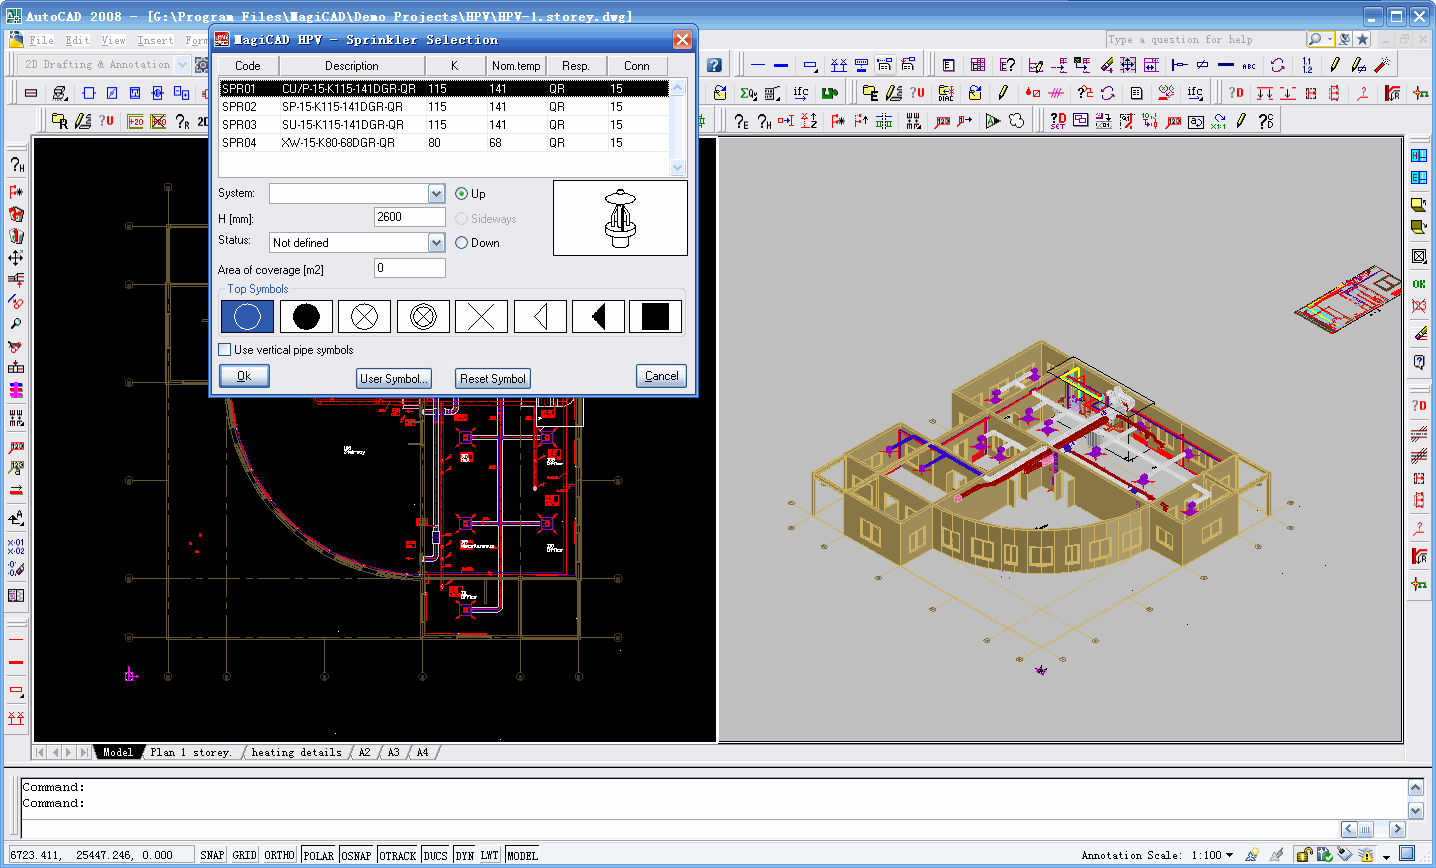The image size is (1436, 868).
Task: Click the ?D SET toolbar icon
Action: click(x=1058, y=121)
